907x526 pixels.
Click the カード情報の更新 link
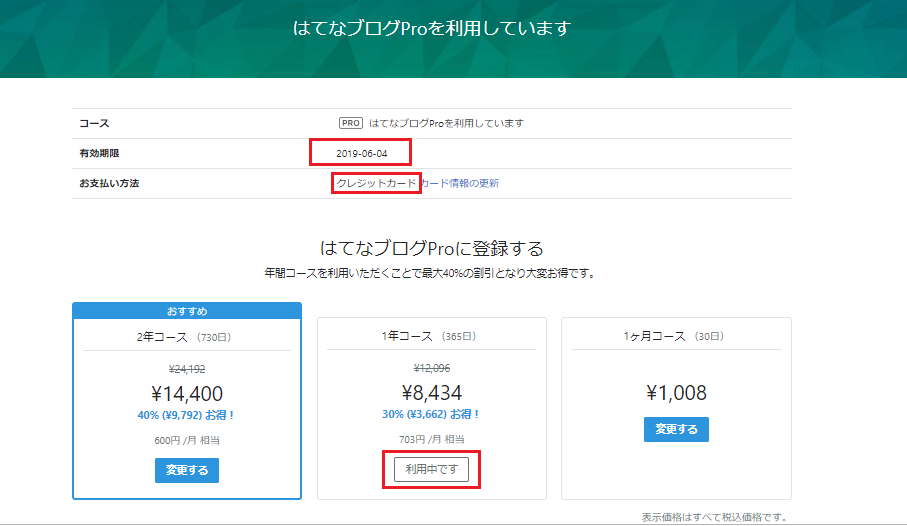coord(460,183)
